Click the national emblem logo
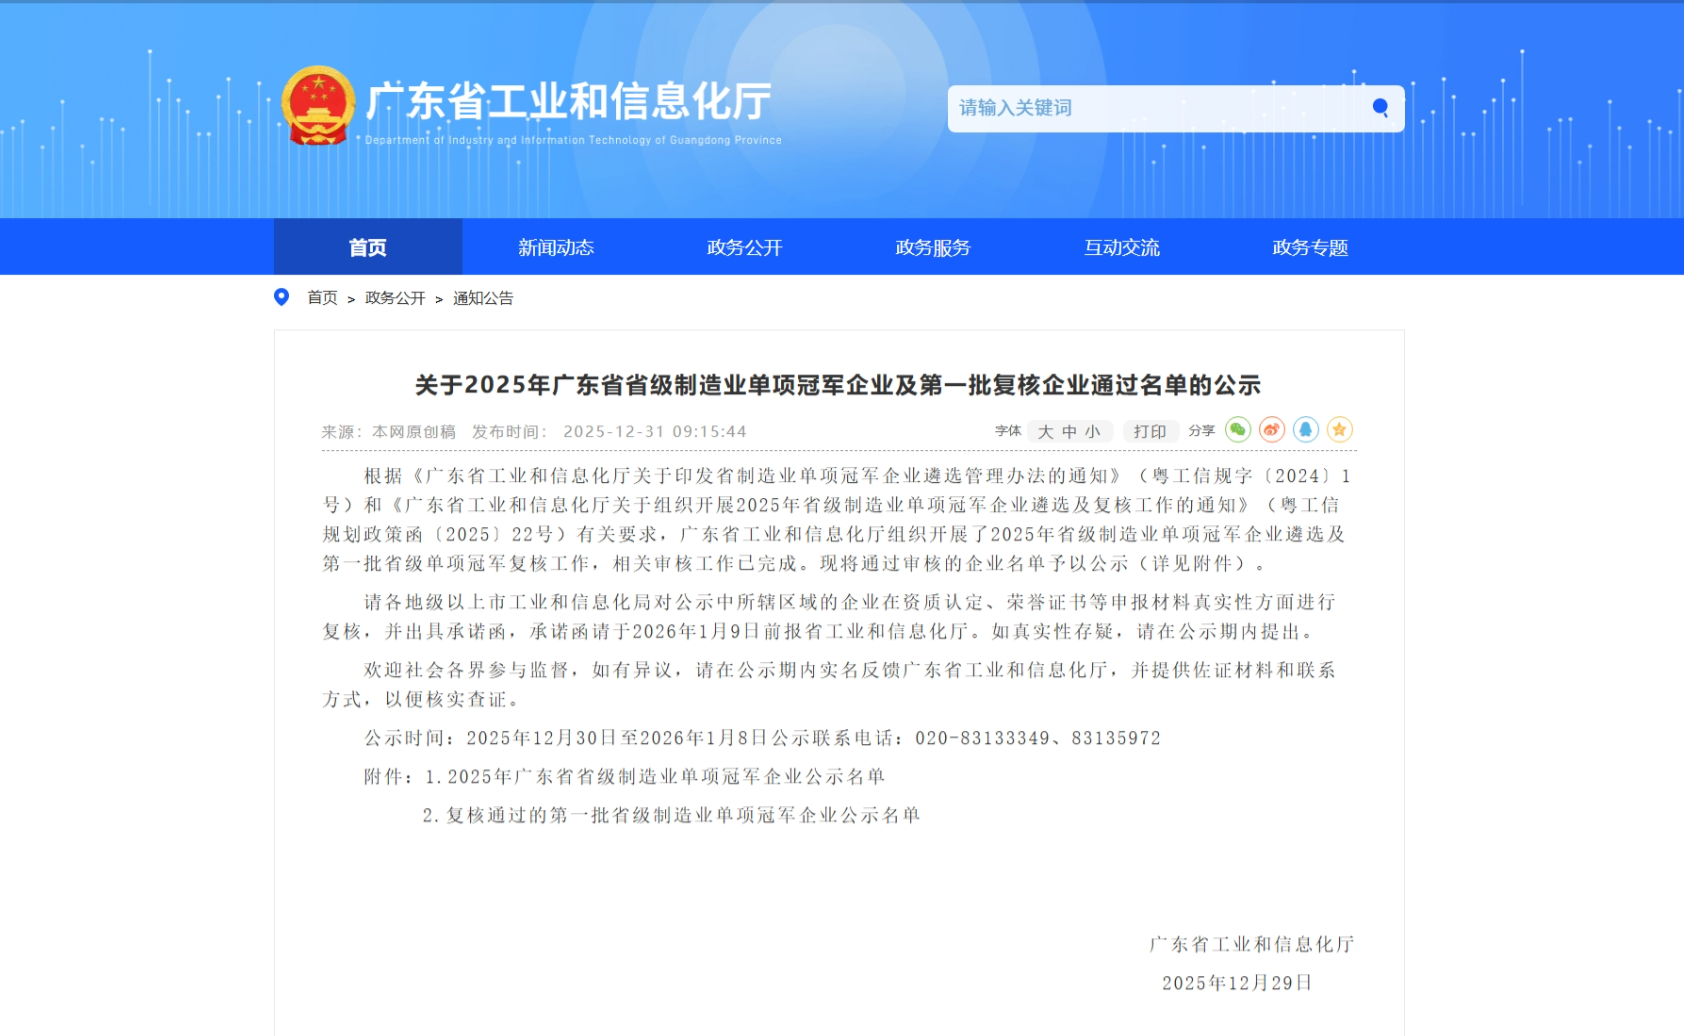The image size is (1684, 1036). pyautogui.click(x=318, y=105)
